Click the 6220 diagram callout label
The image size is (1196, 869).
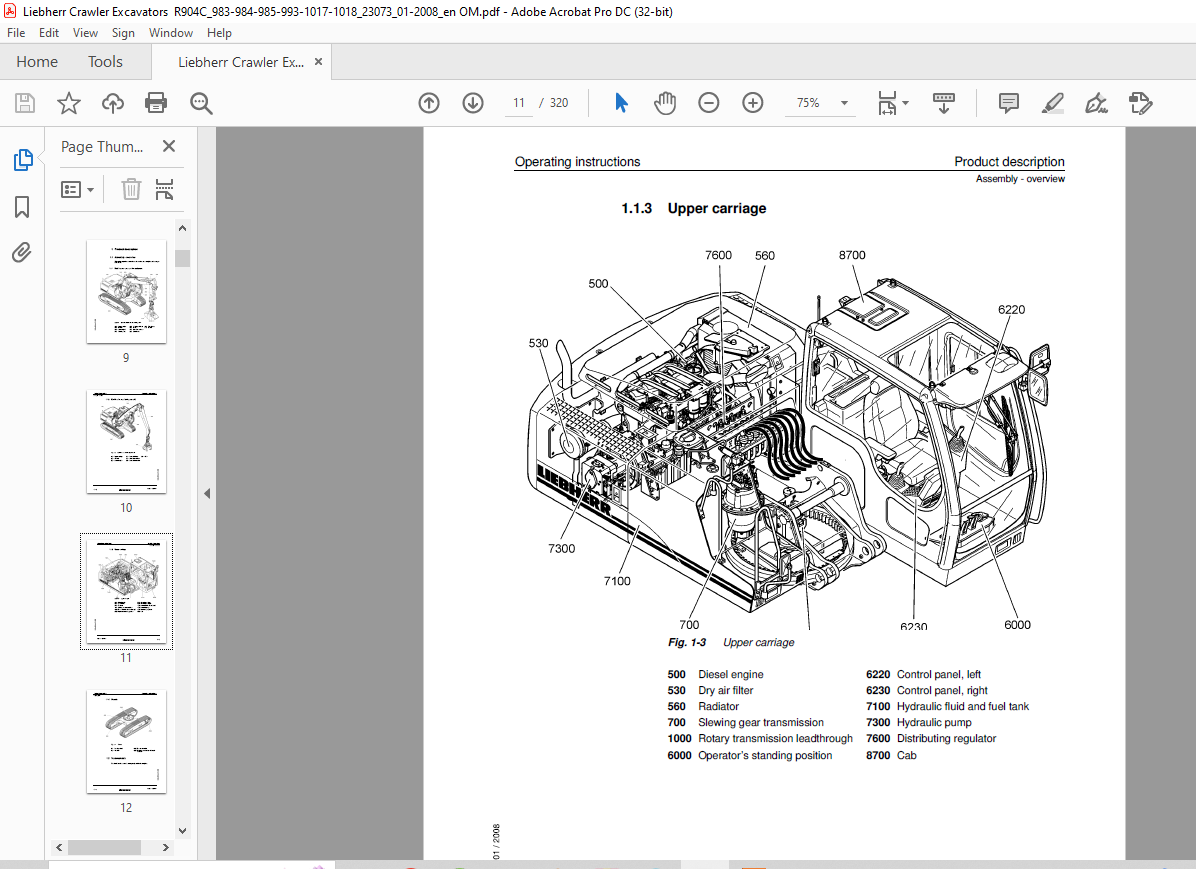(x=1011, y=309)
